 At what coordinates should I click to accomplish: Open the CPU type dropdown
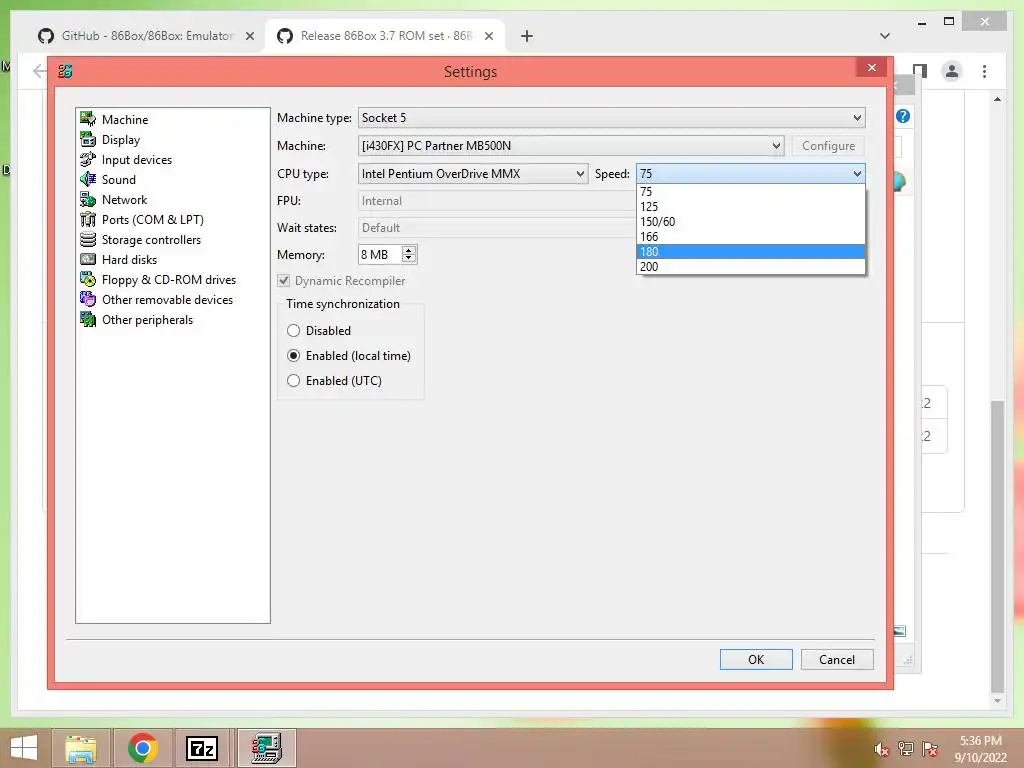[x=473, y=174]
